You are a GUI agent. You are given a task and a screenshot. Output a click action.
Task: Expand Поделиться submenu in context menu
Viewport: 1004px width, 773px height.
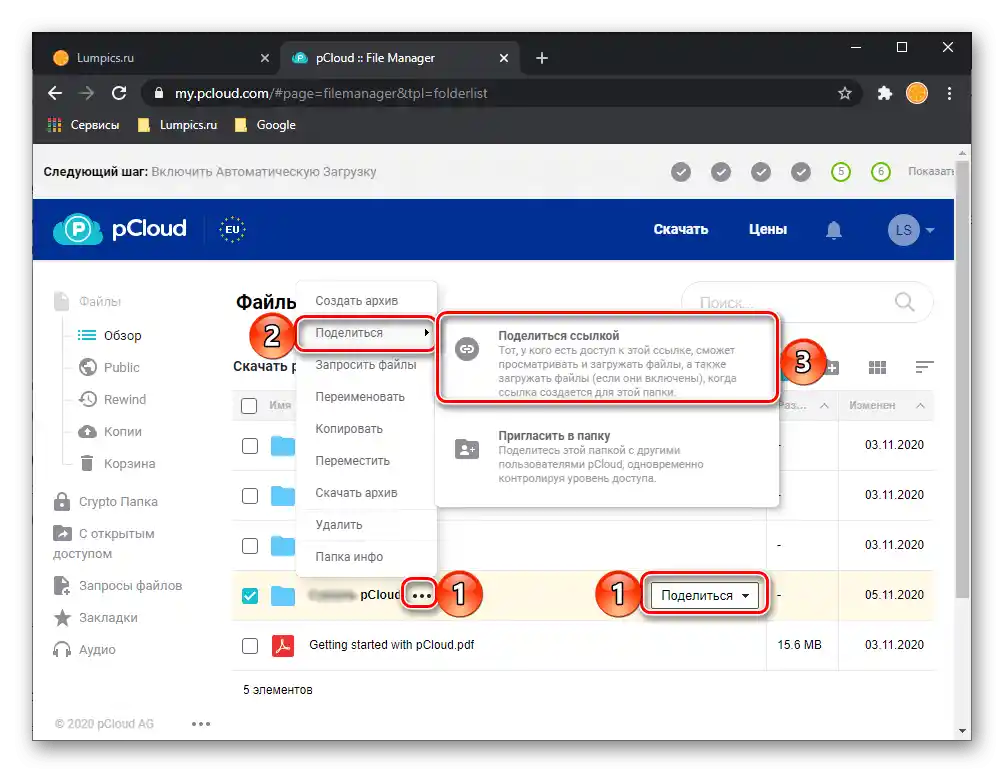pyautogui.click(x=366, y=333)
